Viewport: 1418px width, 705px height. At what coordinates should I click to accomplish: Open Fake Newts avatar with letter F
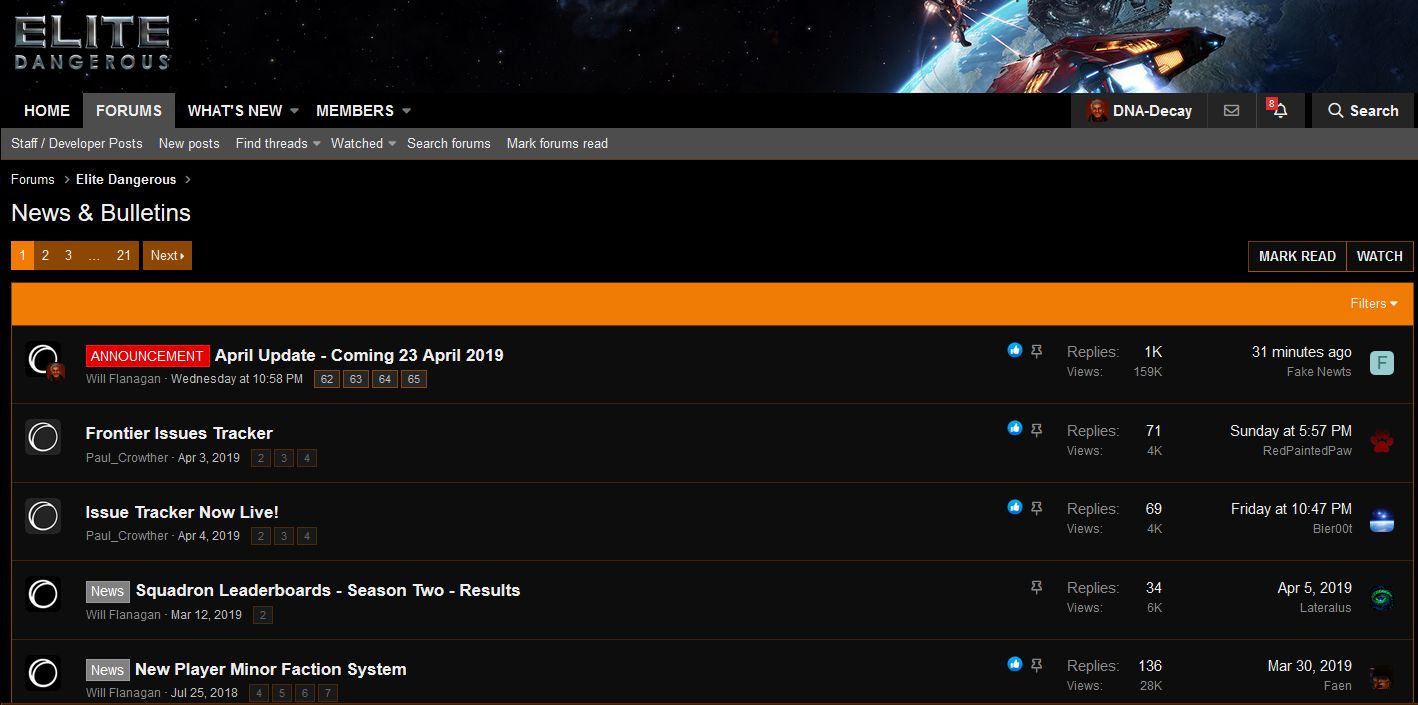1381,363
